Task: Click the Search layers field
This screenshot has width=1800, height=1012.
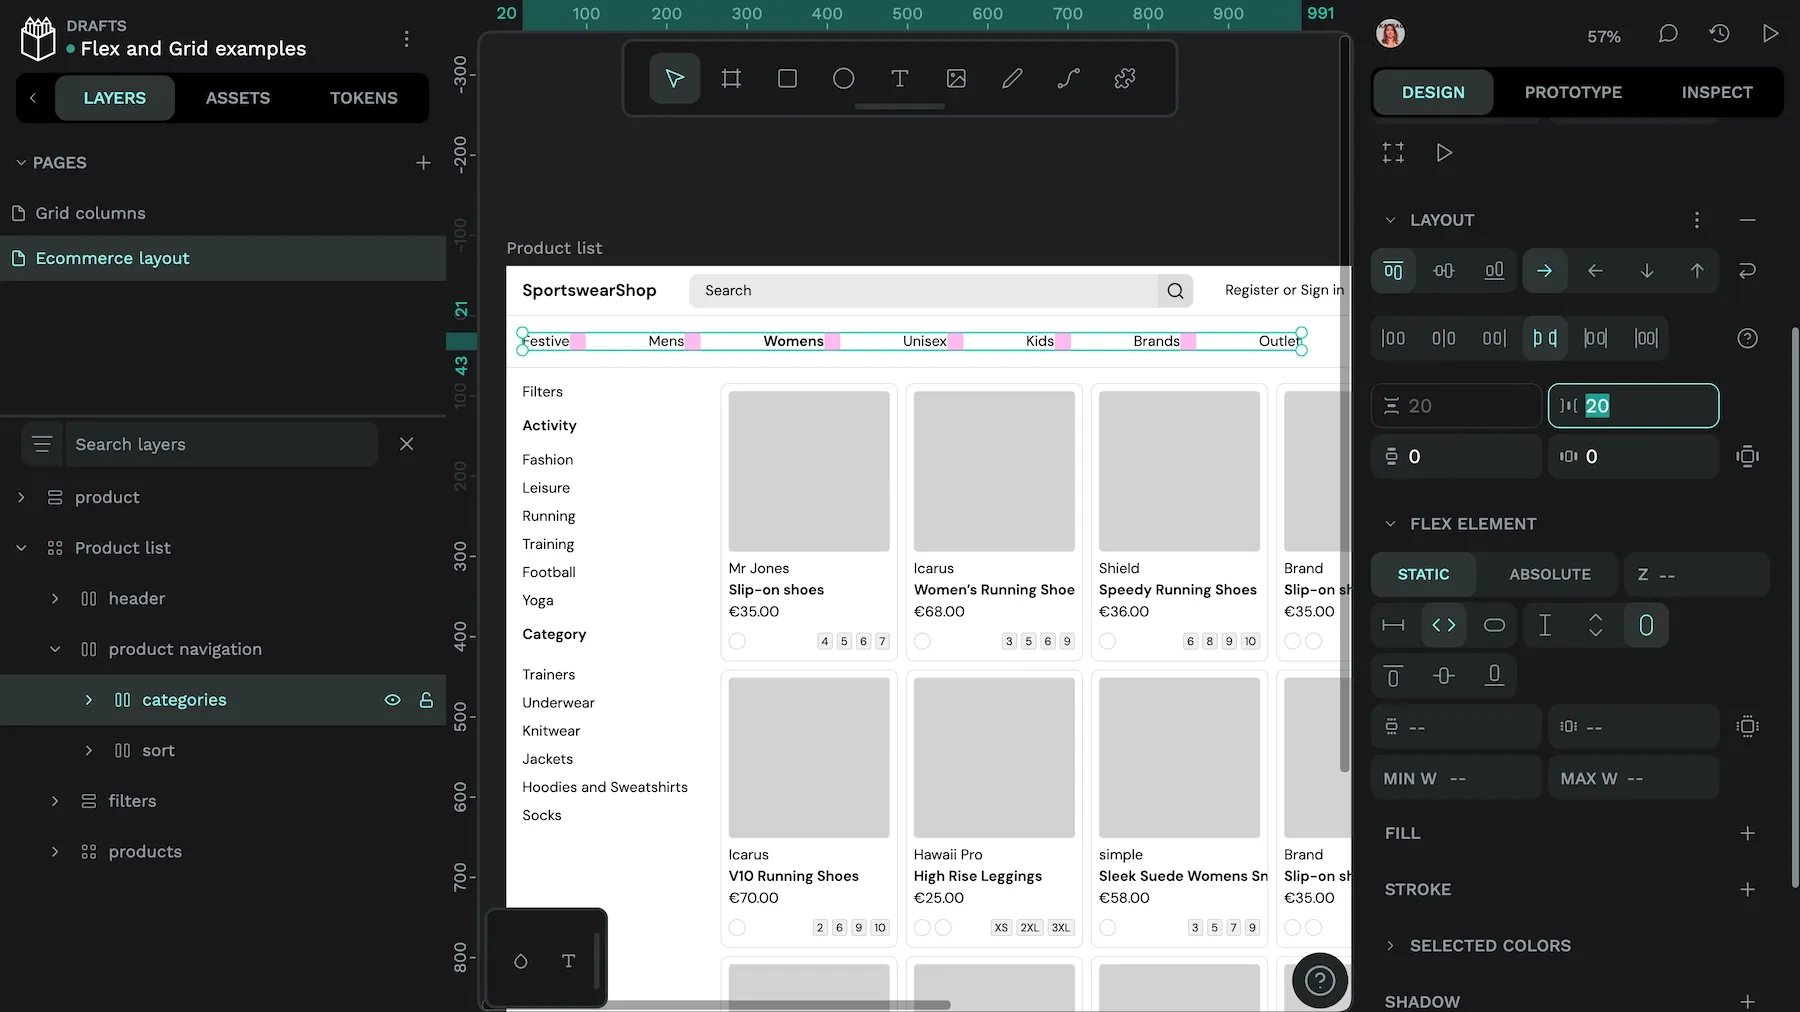Action: [220, 444]
